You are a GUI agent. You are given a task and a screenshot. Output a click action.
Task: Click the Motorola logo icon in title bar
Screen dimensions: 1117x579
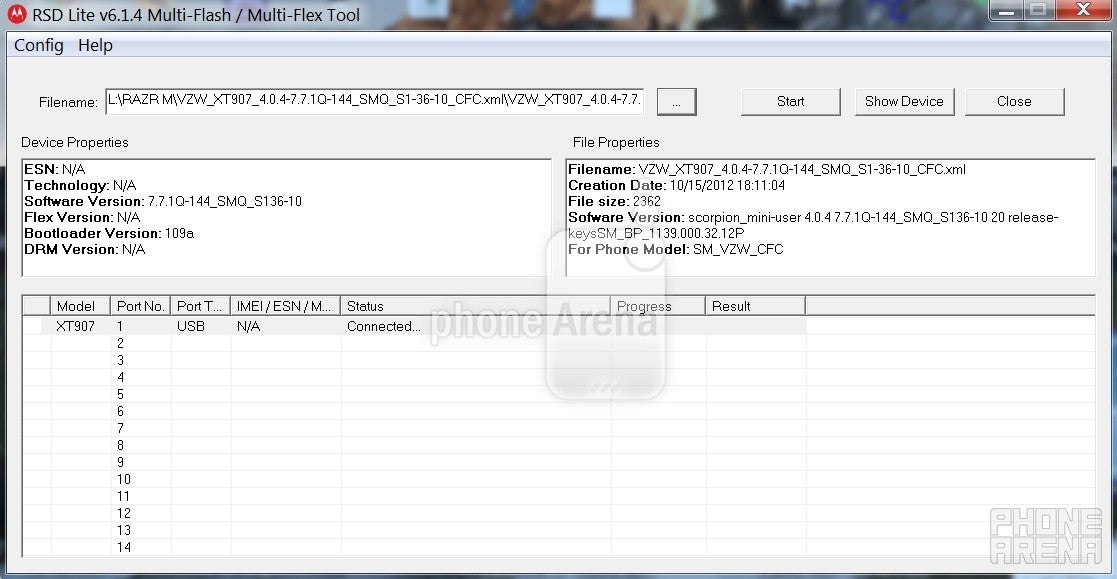(16, 14)
